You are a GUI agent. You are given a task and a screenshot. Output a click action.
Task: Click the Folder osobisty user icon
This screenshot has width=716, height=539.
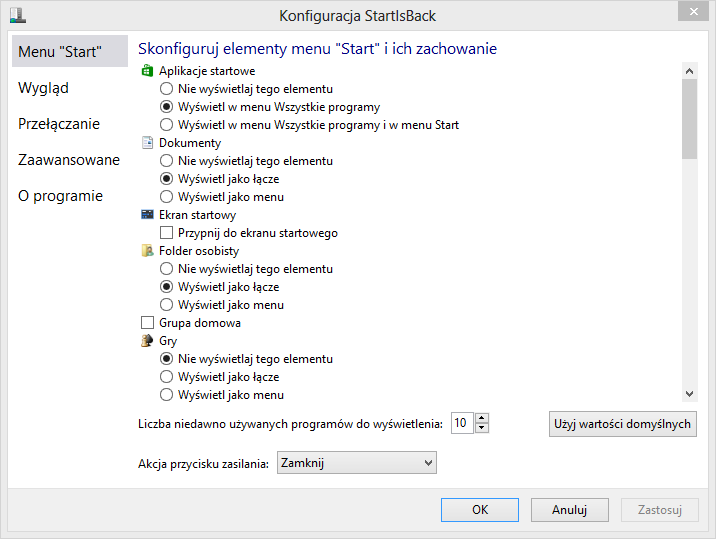coord(147,250)
